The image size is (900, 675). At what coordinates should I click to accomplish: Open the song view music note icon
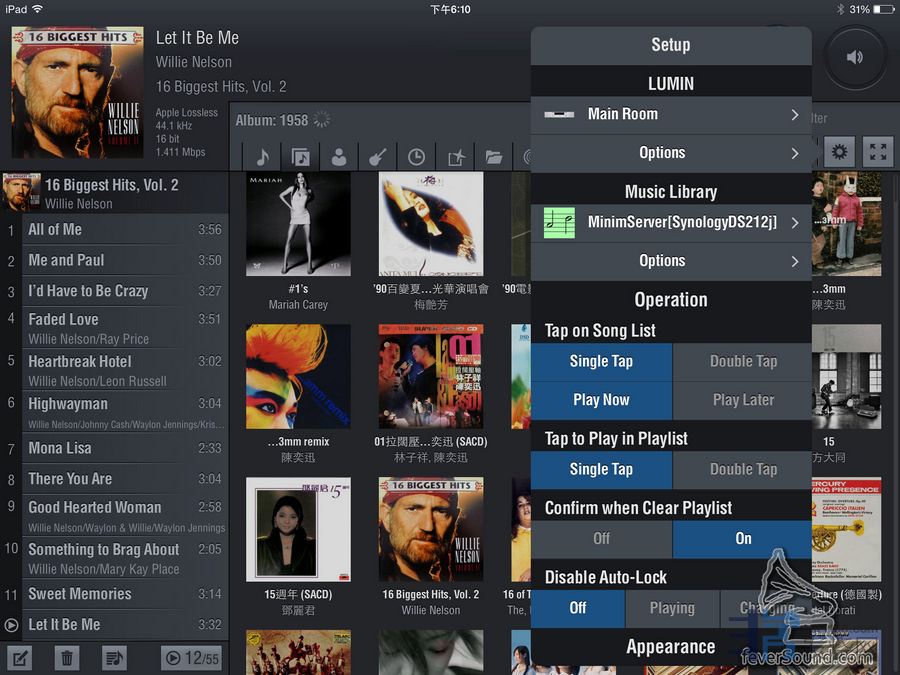coord(263,156)
